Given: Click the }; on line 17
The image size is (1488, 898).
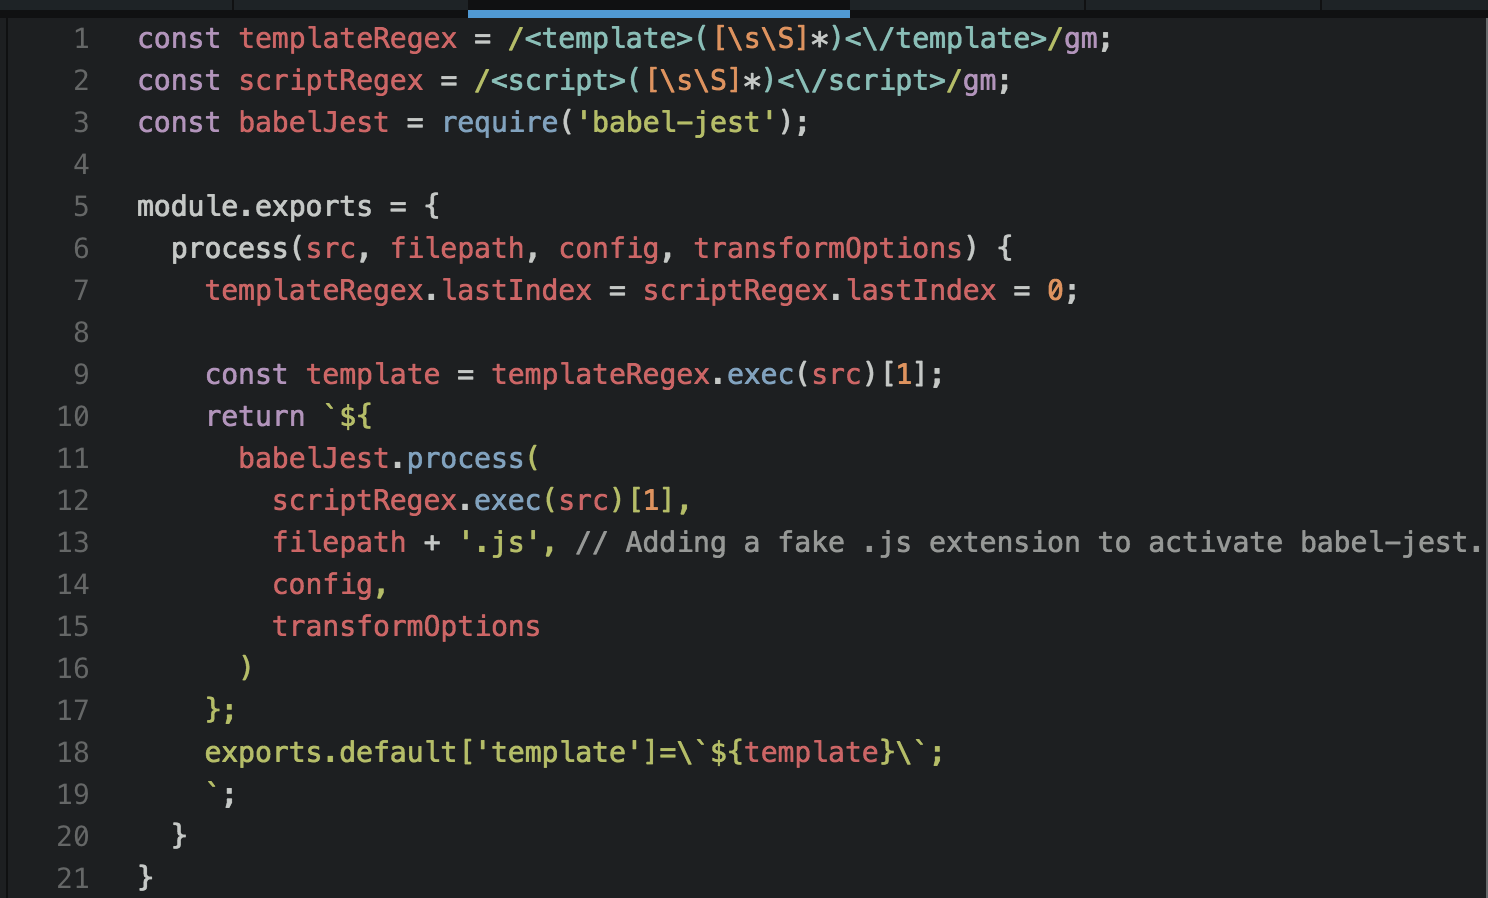Looking at the screenshot, I should point(220,711).
